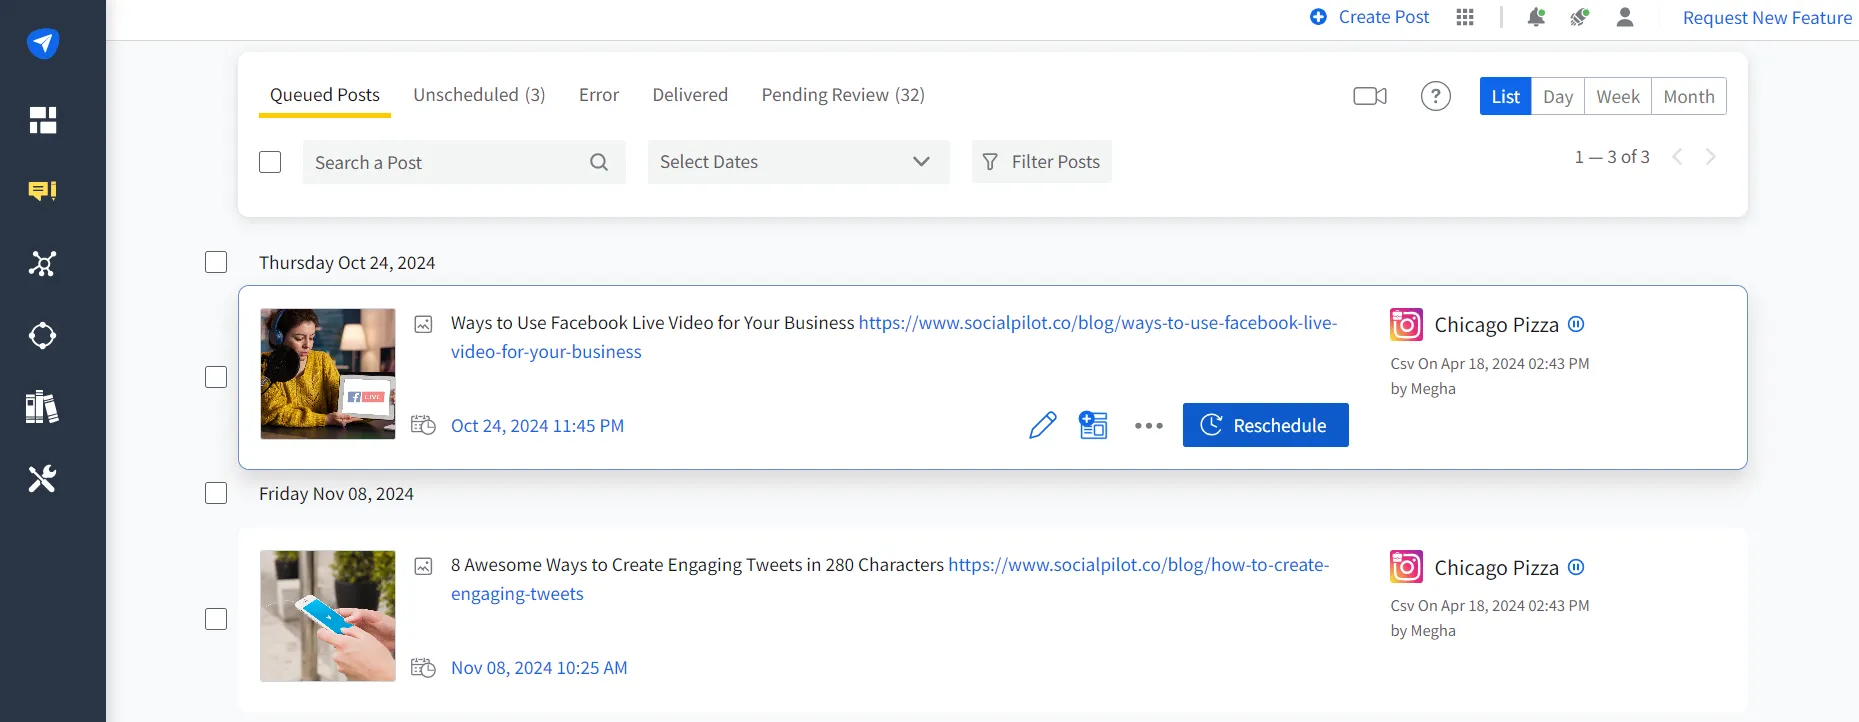Click Instagram icon of second Chicago Pizza account

(1407, 567)
